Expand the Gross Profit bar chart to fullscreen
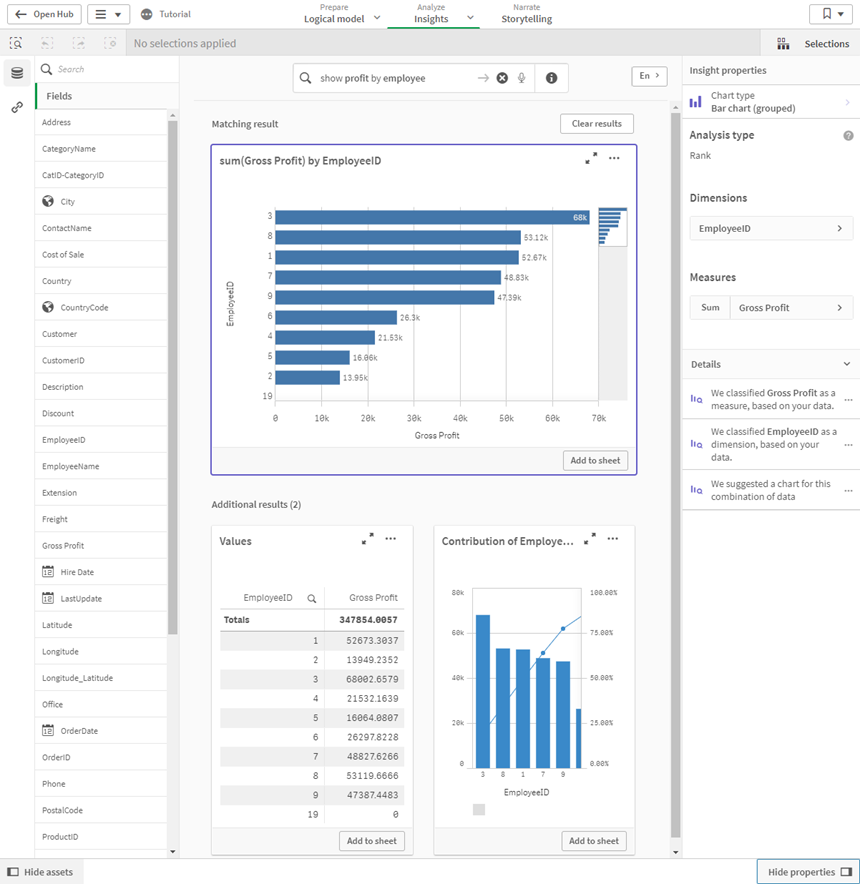The image size is (860, 884). (590, 158)
